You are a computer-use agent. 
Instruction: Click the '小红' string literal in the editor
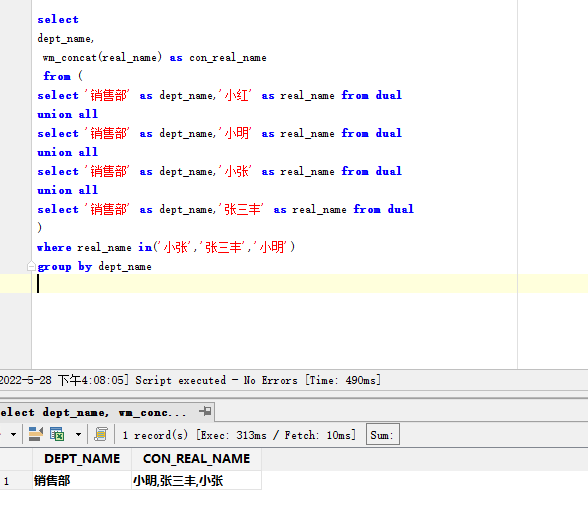coord(237,96)
